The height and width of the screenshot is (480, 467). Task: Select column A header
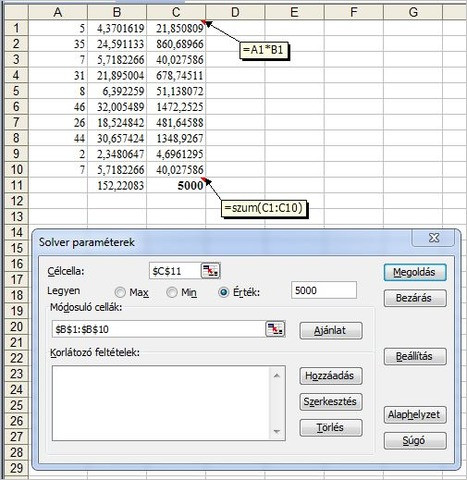(x=58, y=12)
